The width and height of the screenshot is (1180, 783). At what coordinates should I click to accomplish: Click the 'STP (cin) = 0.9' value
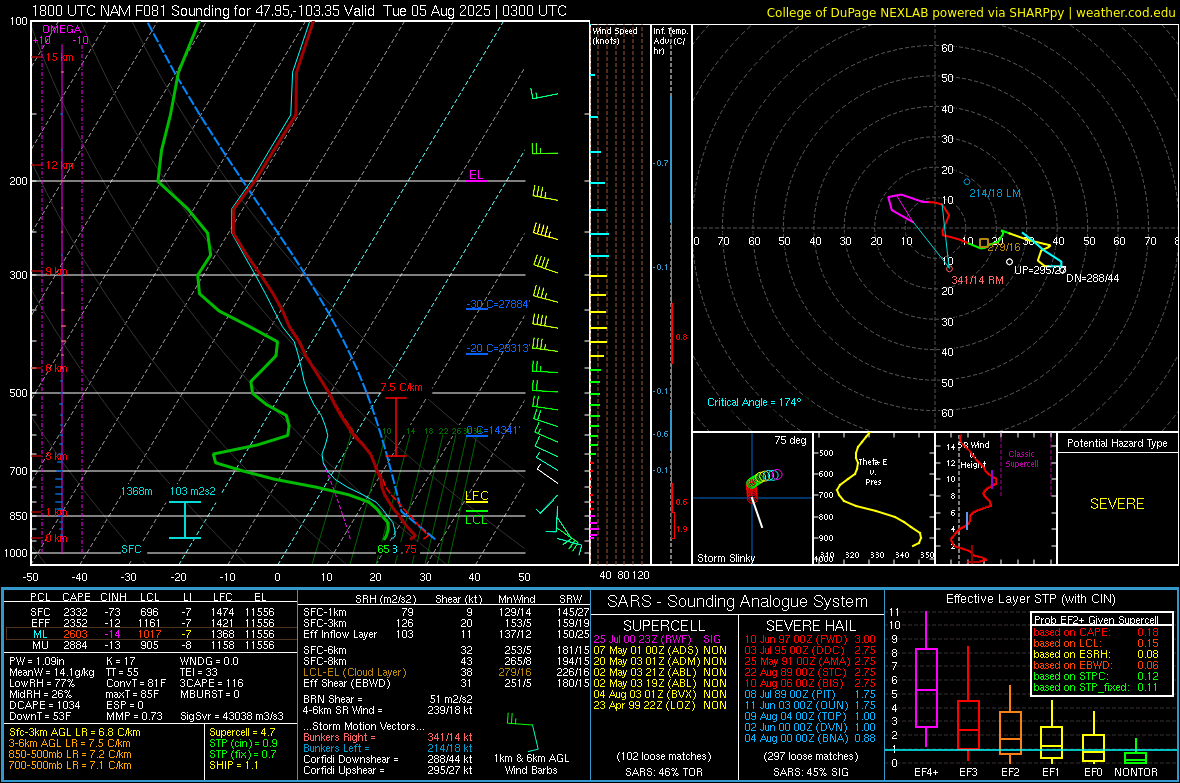[x=243, y=743]
